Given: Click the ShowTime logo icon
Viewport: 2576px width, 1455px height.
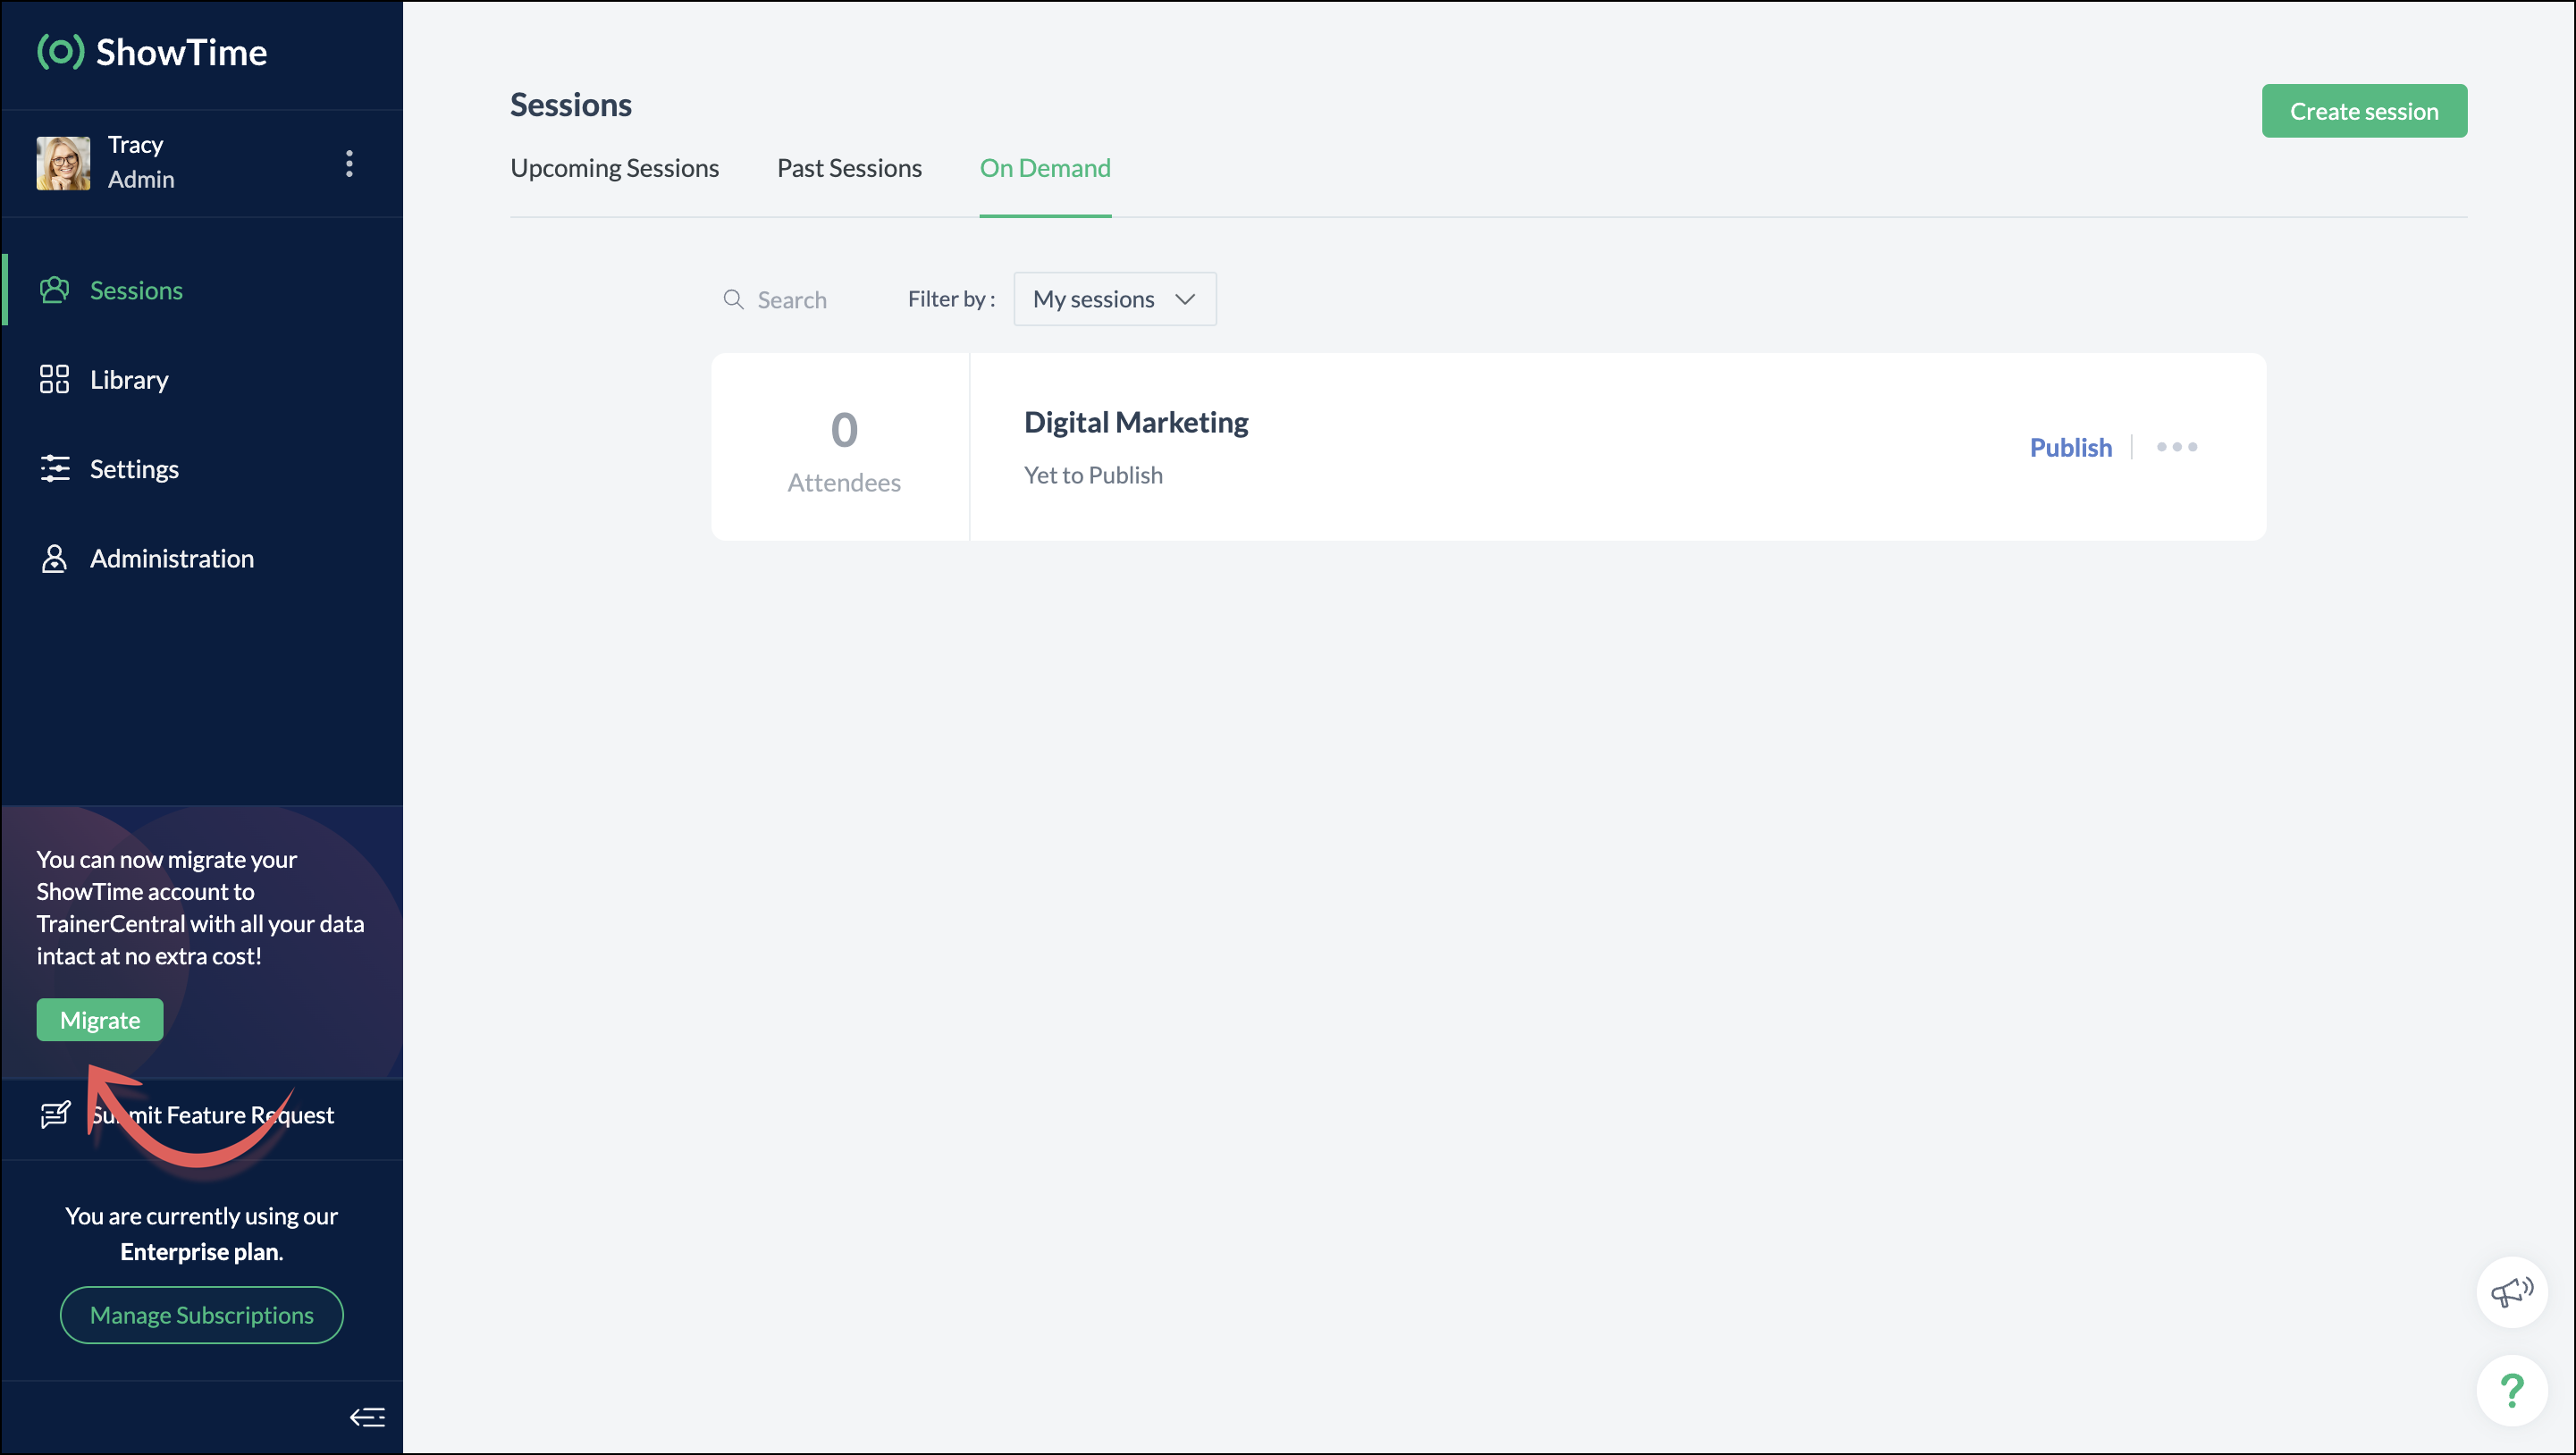Looking at the screenshot, I should coord(60,51).
